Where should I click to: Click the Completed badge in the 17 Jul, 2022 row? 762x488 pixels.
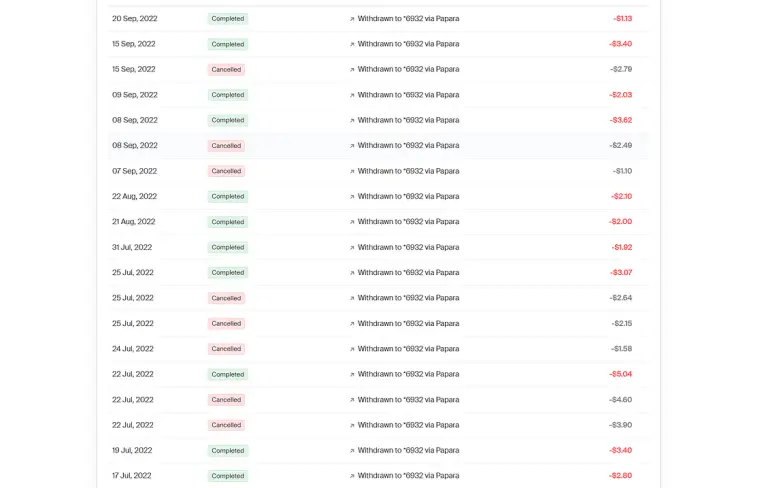pos(228,476)
